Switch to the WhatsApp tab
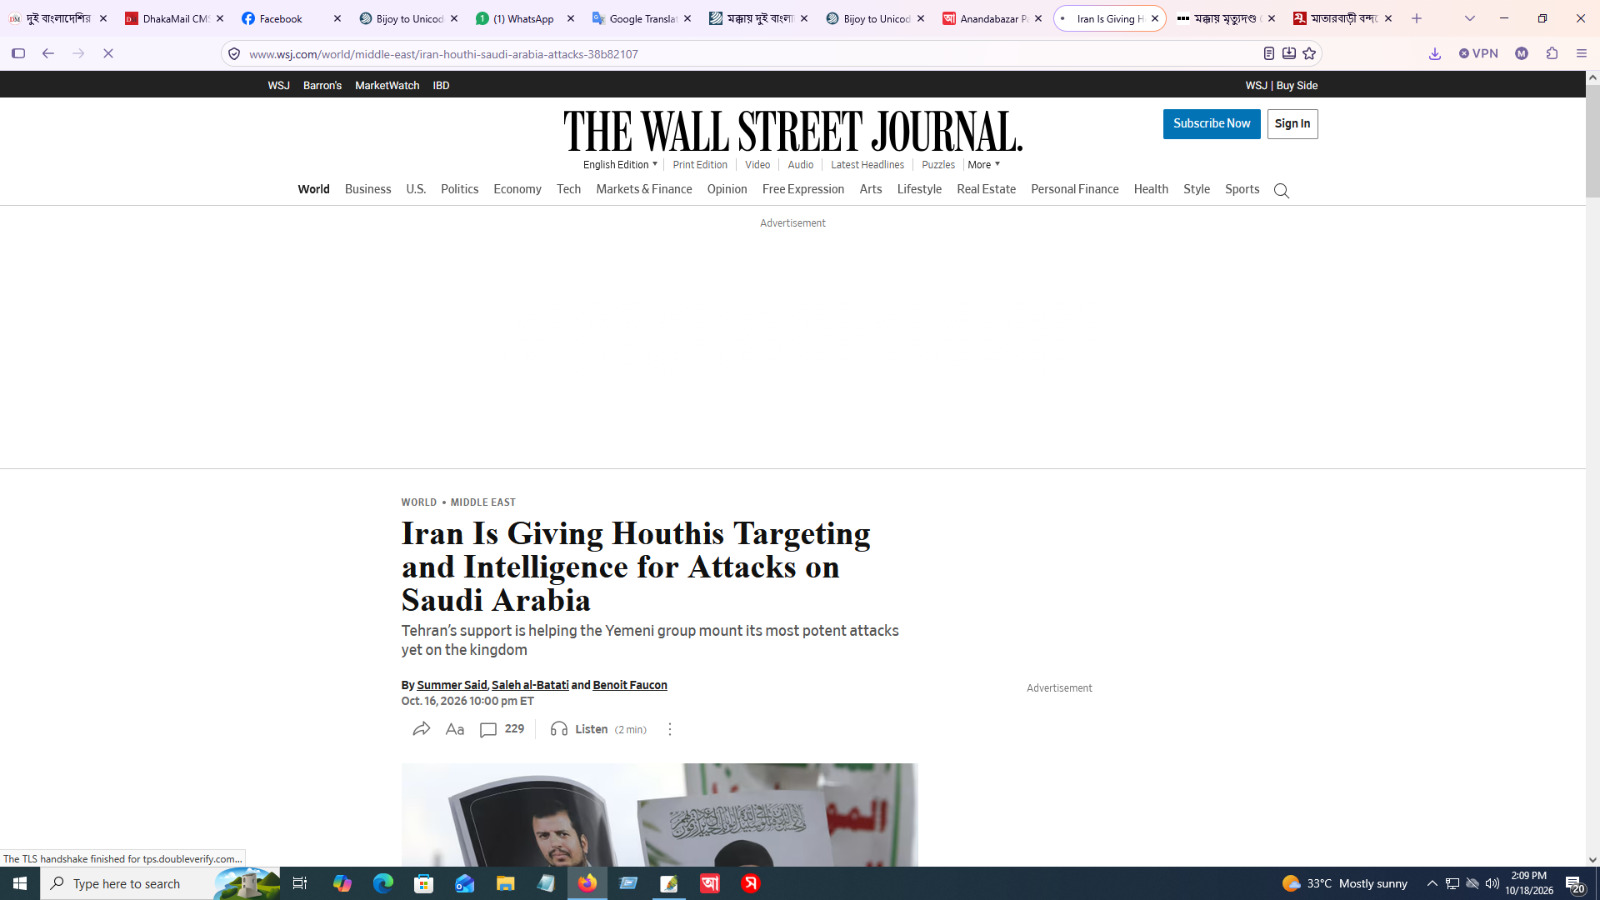 [x=522, y=18]
